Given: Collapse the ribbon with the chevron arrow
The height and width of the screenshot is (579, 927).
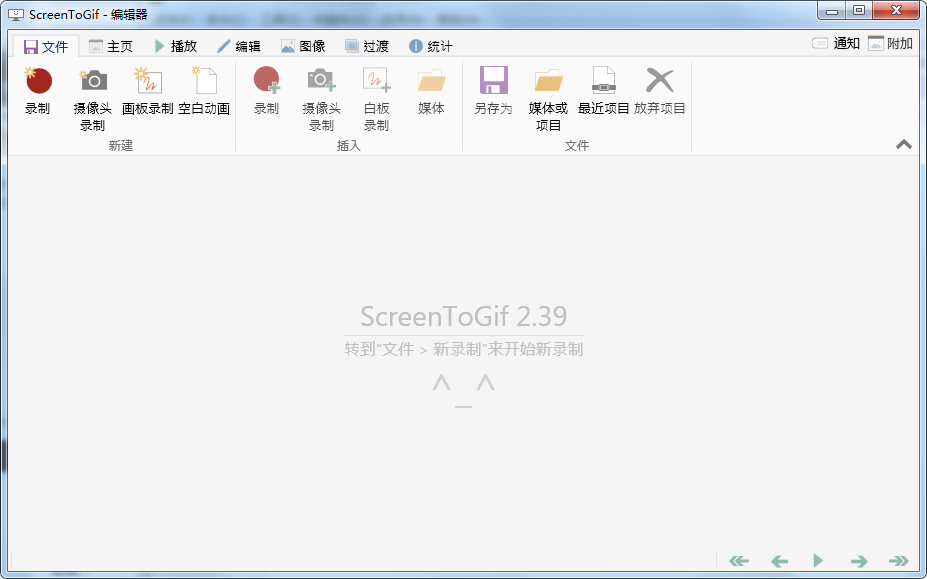Looking at the screenshot, I should (x=904, y=144).
